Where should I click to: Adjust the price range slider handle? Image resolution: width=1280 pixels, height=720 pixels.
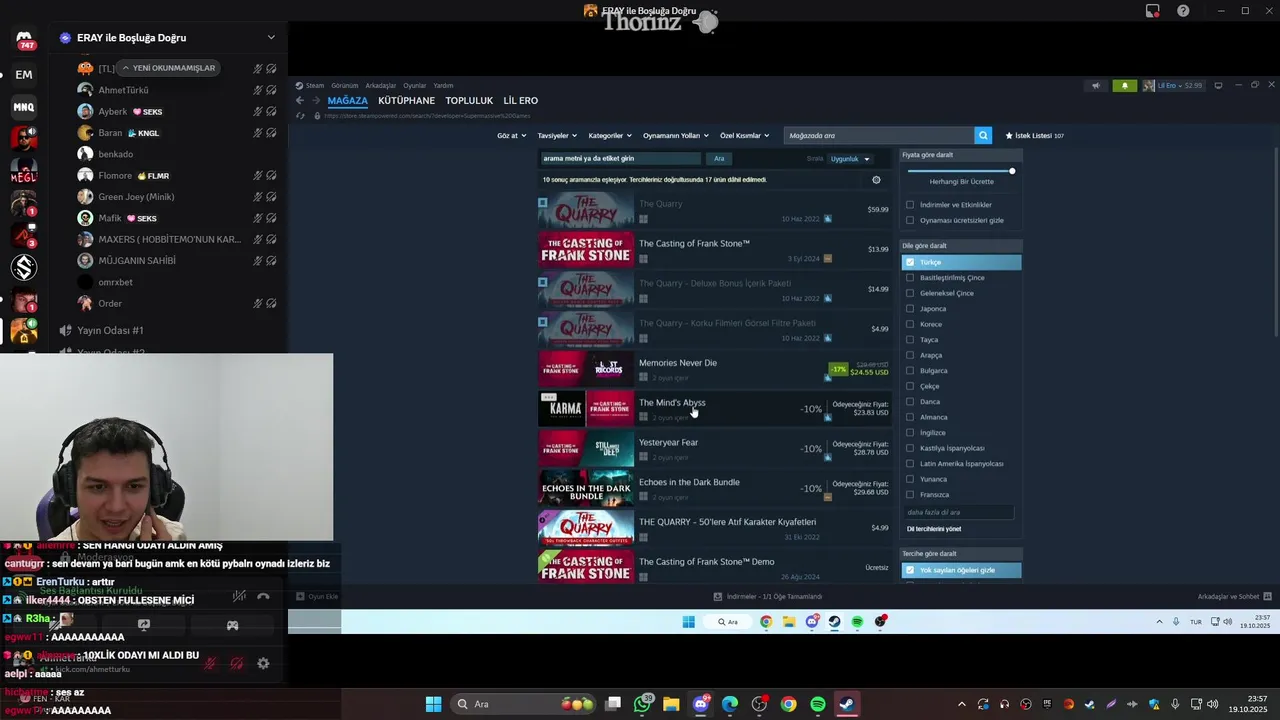coord(1012,171)
